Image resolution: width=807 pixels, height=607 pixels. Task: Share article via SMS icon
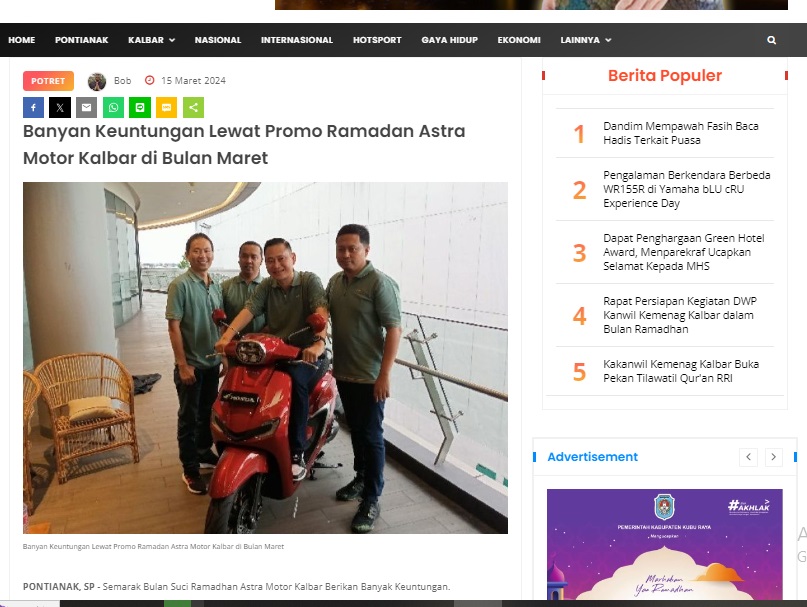(x=167, y=108)
